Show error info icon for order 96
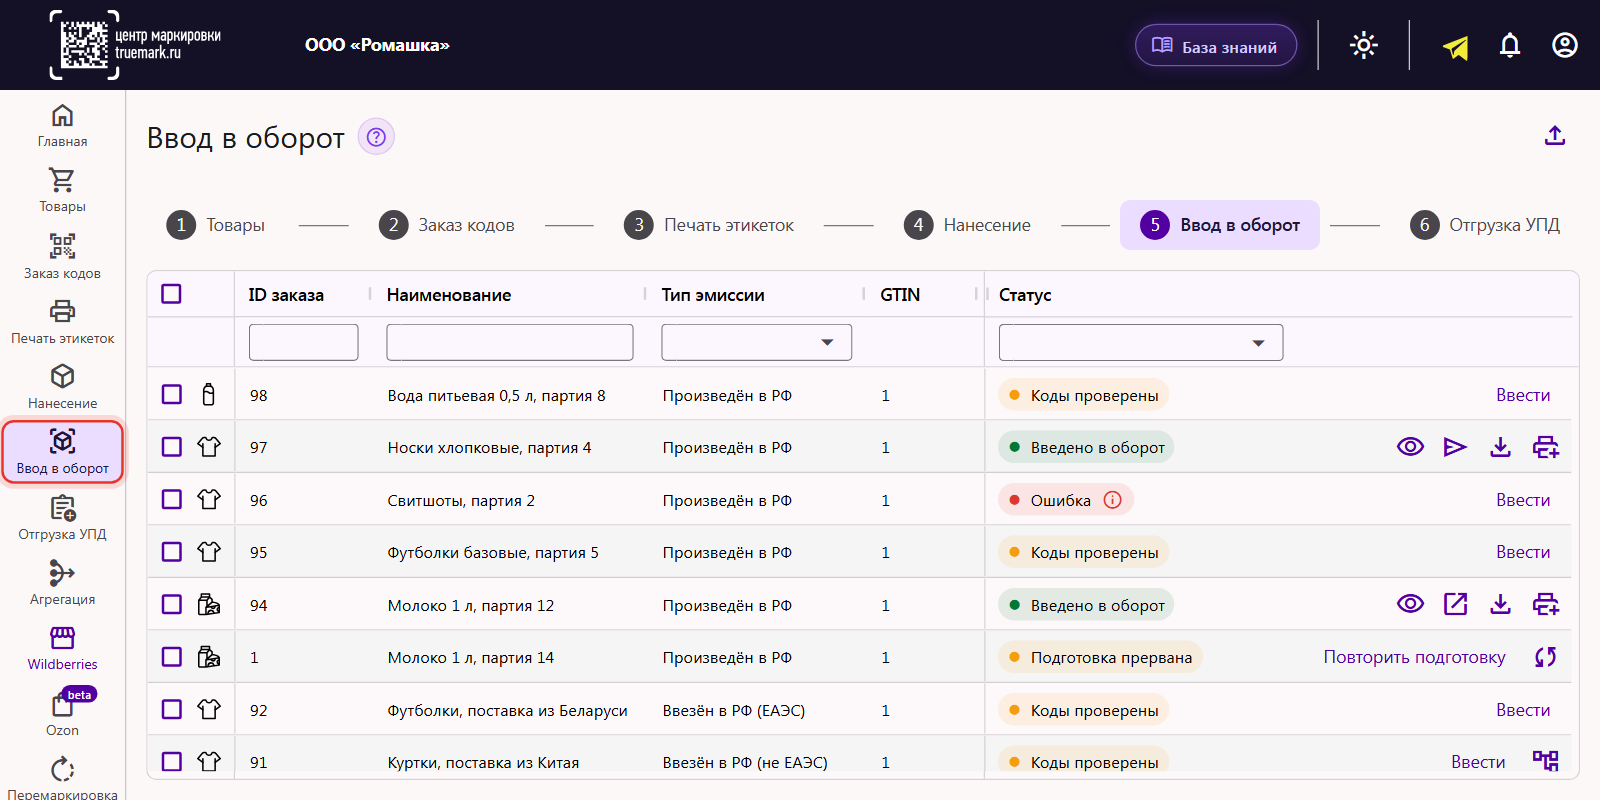This screenshot has height=800, width=1600. click(1112, 500)
